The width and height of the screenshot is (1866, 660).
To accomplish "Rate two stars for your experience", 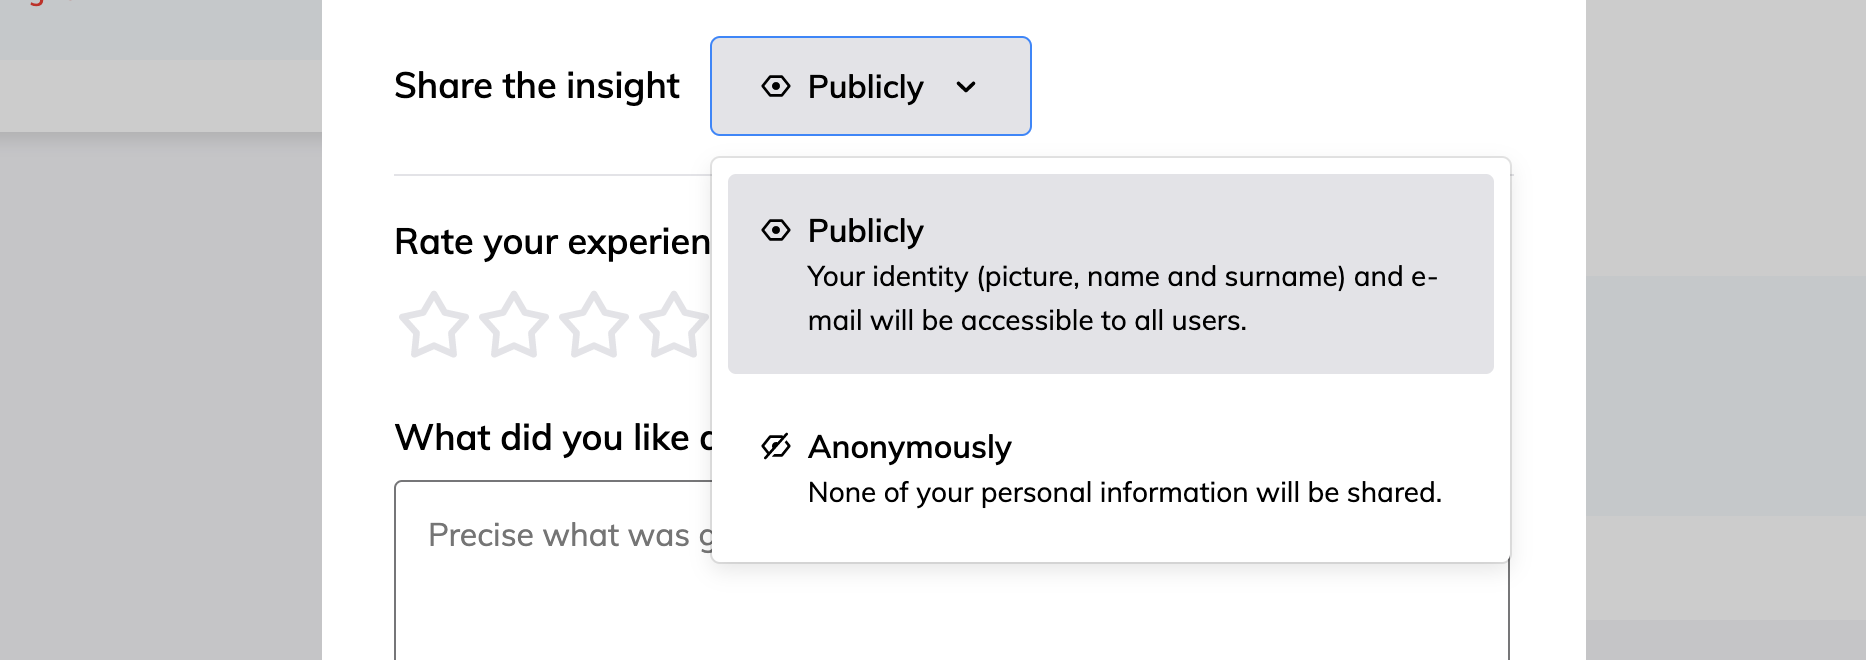I will pyautogui.click(x=513, y=325).
